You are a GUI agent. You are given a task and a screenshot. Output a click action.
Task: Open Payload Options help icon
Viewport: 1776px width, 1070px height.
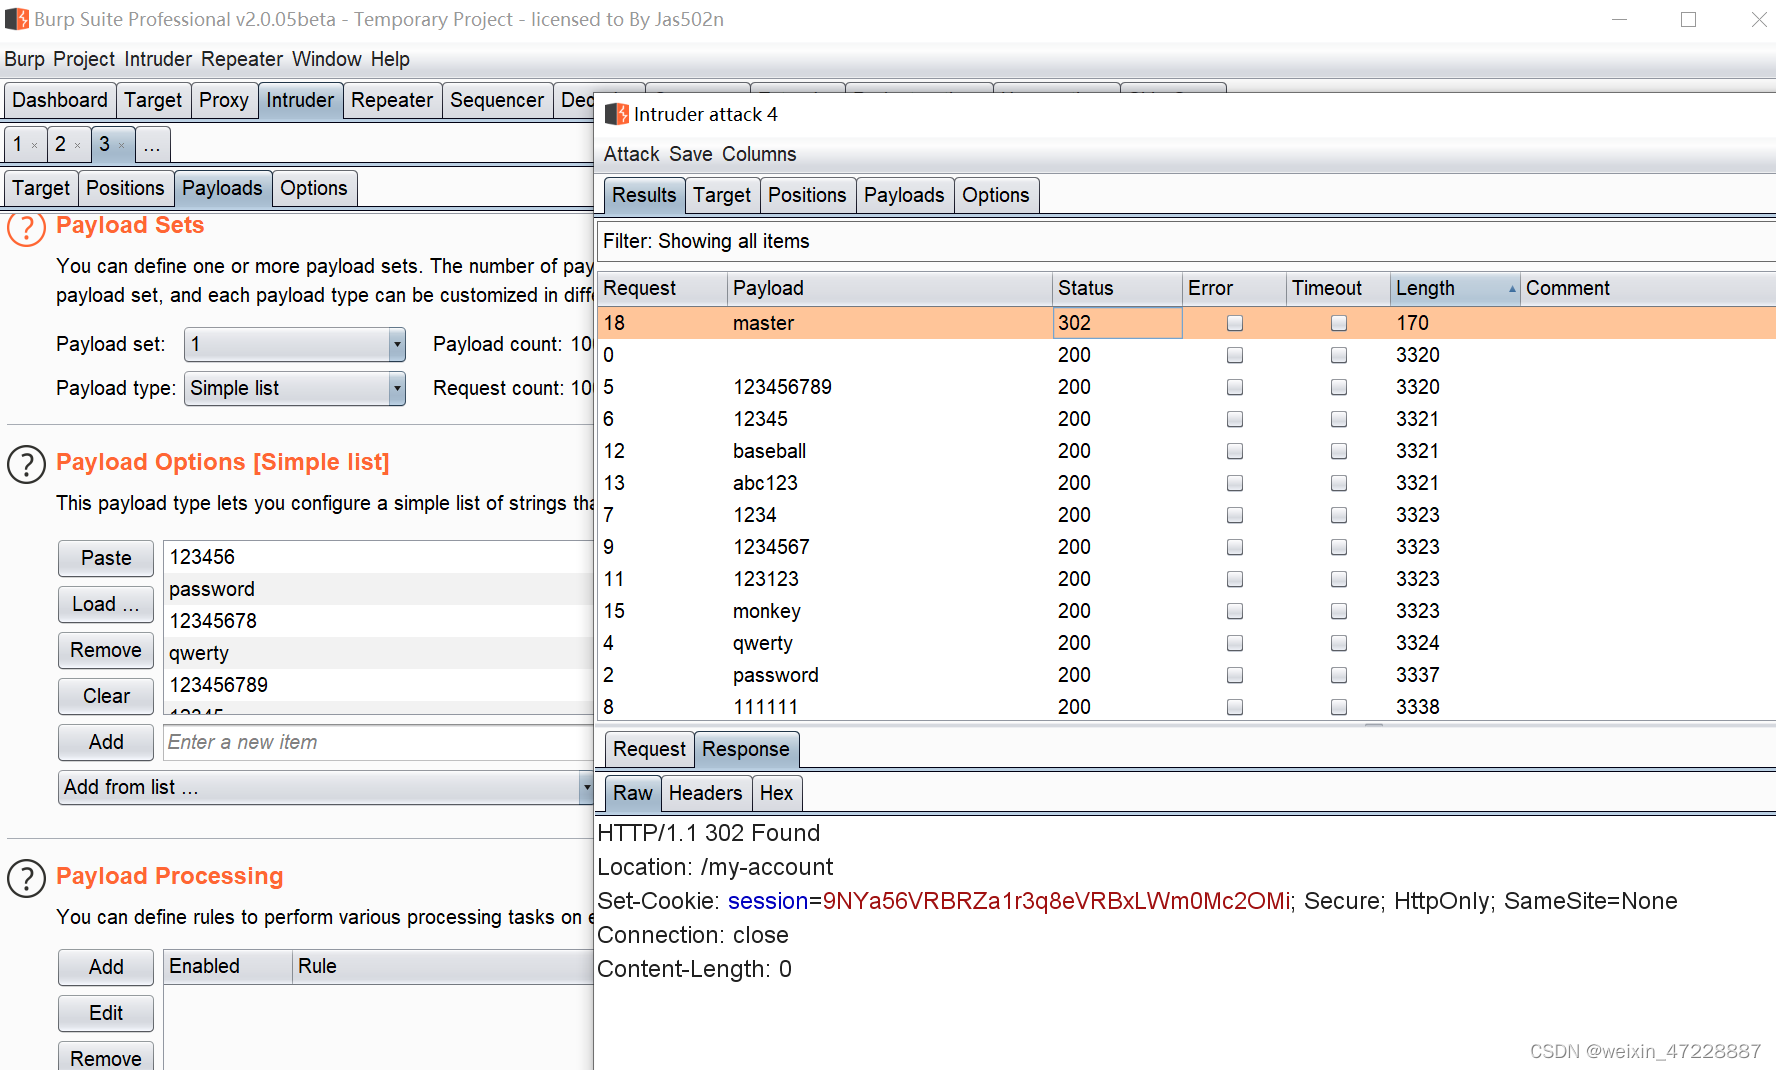pos(26,464)
